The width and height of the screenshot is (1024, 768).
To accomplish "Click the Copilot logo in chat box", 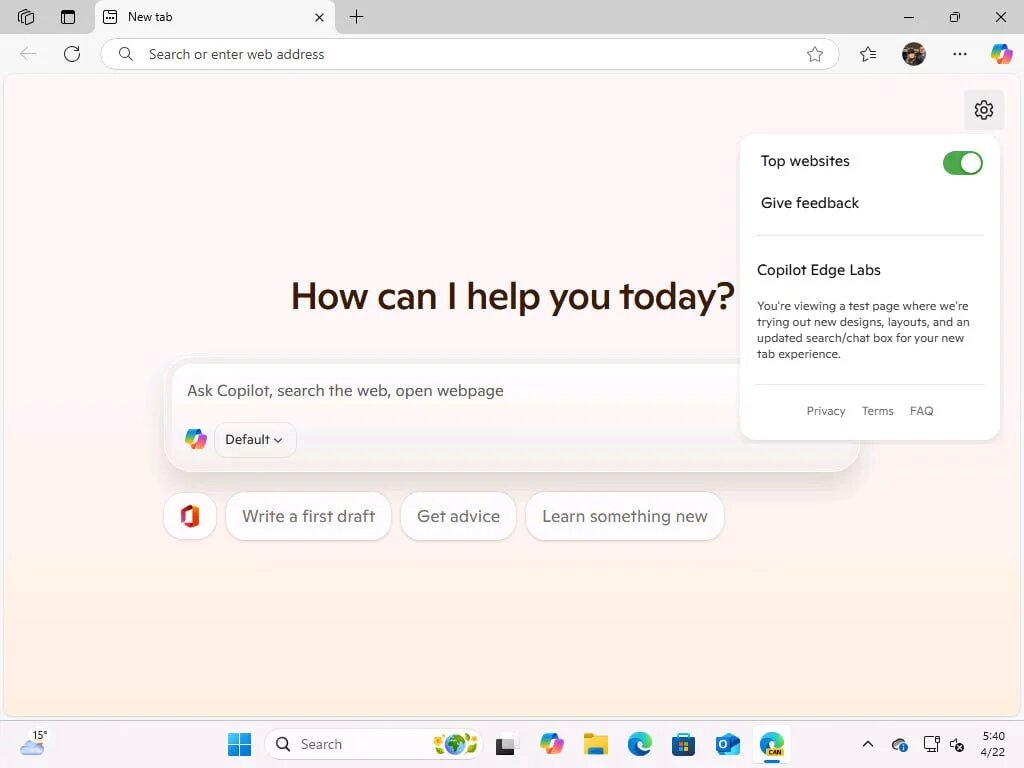I will coord(195,439).
